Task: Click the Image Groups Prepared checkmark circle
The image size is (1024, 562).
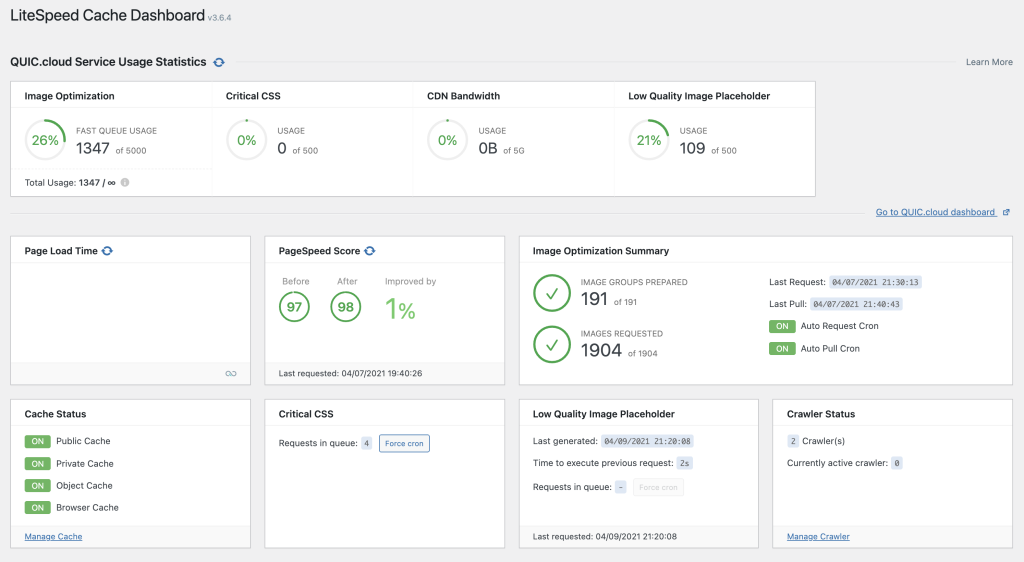Action: pyautogui.click(x=552, y=293)
